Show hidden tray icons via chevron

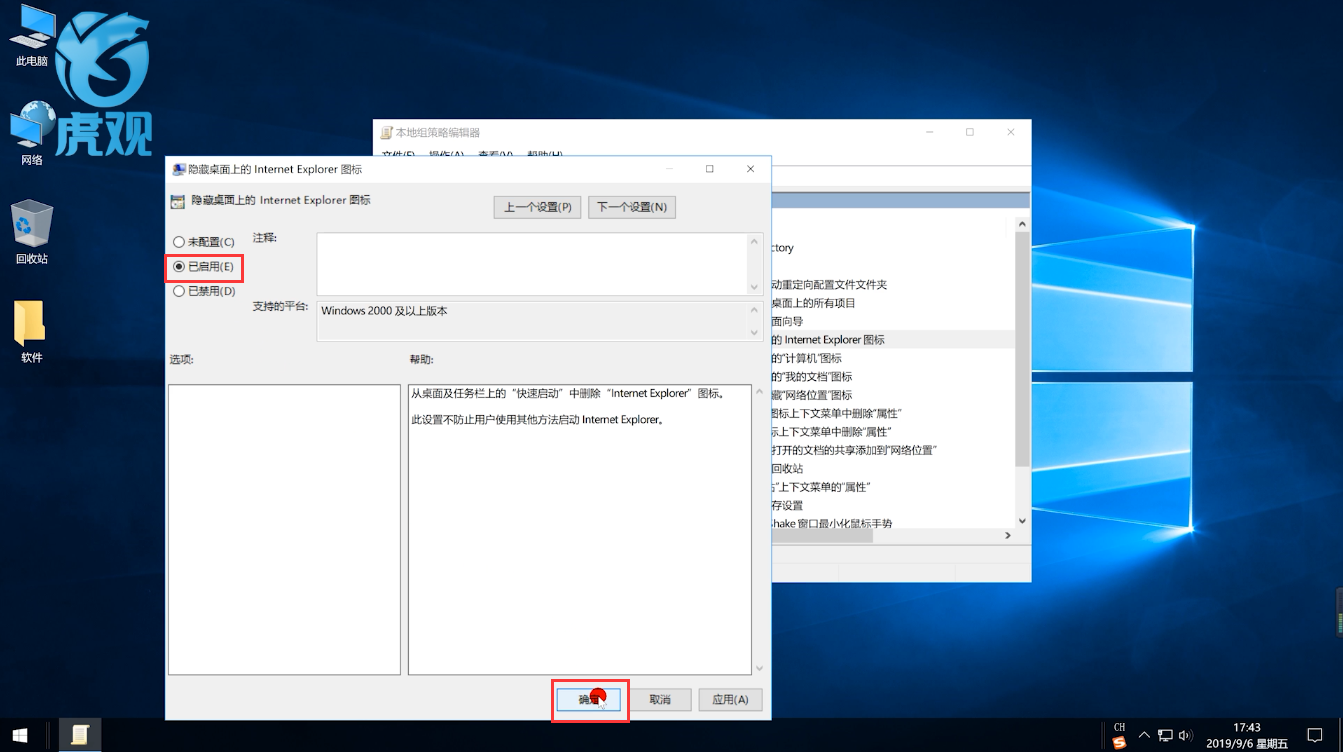tap(1145, 735)
